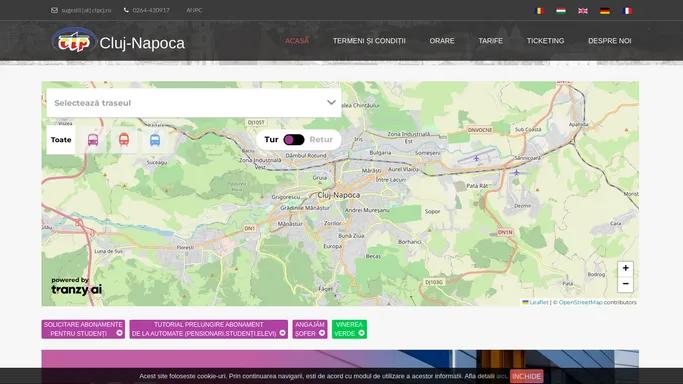The image size is (683, 384).
Task: Click the phone icon in top bar
Action: [x=126, y=10]
